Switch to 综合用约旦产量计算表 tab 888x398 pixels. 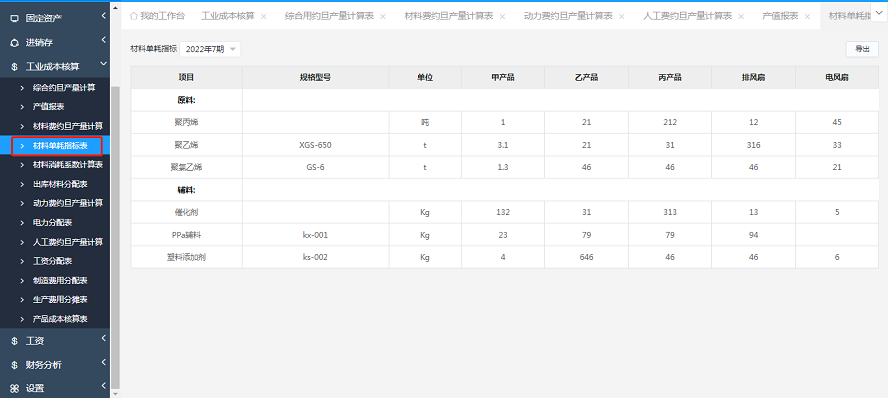(x=329, y=16)
